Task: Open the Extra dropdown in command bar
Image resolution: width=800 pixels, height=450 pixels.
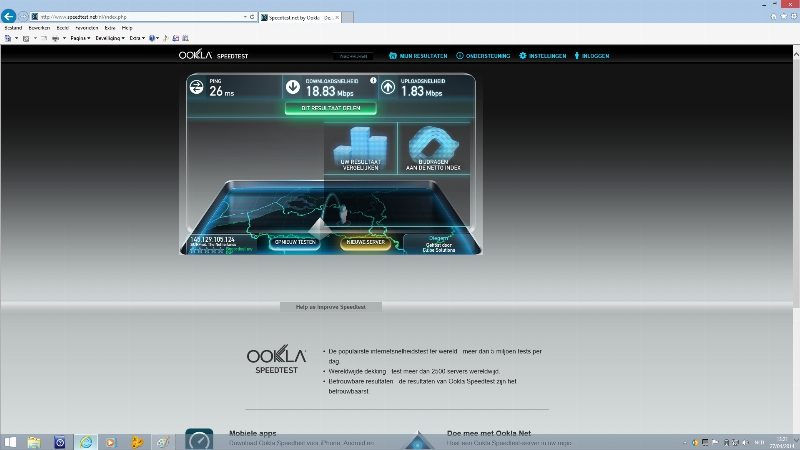Action: tap(137, 38)
